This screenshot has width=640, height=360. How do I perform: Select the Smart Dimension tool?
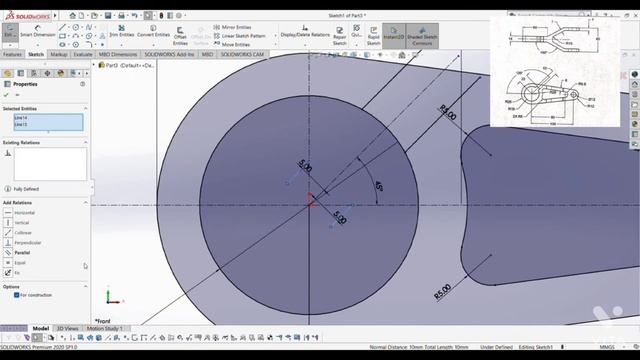coord(38,31)
